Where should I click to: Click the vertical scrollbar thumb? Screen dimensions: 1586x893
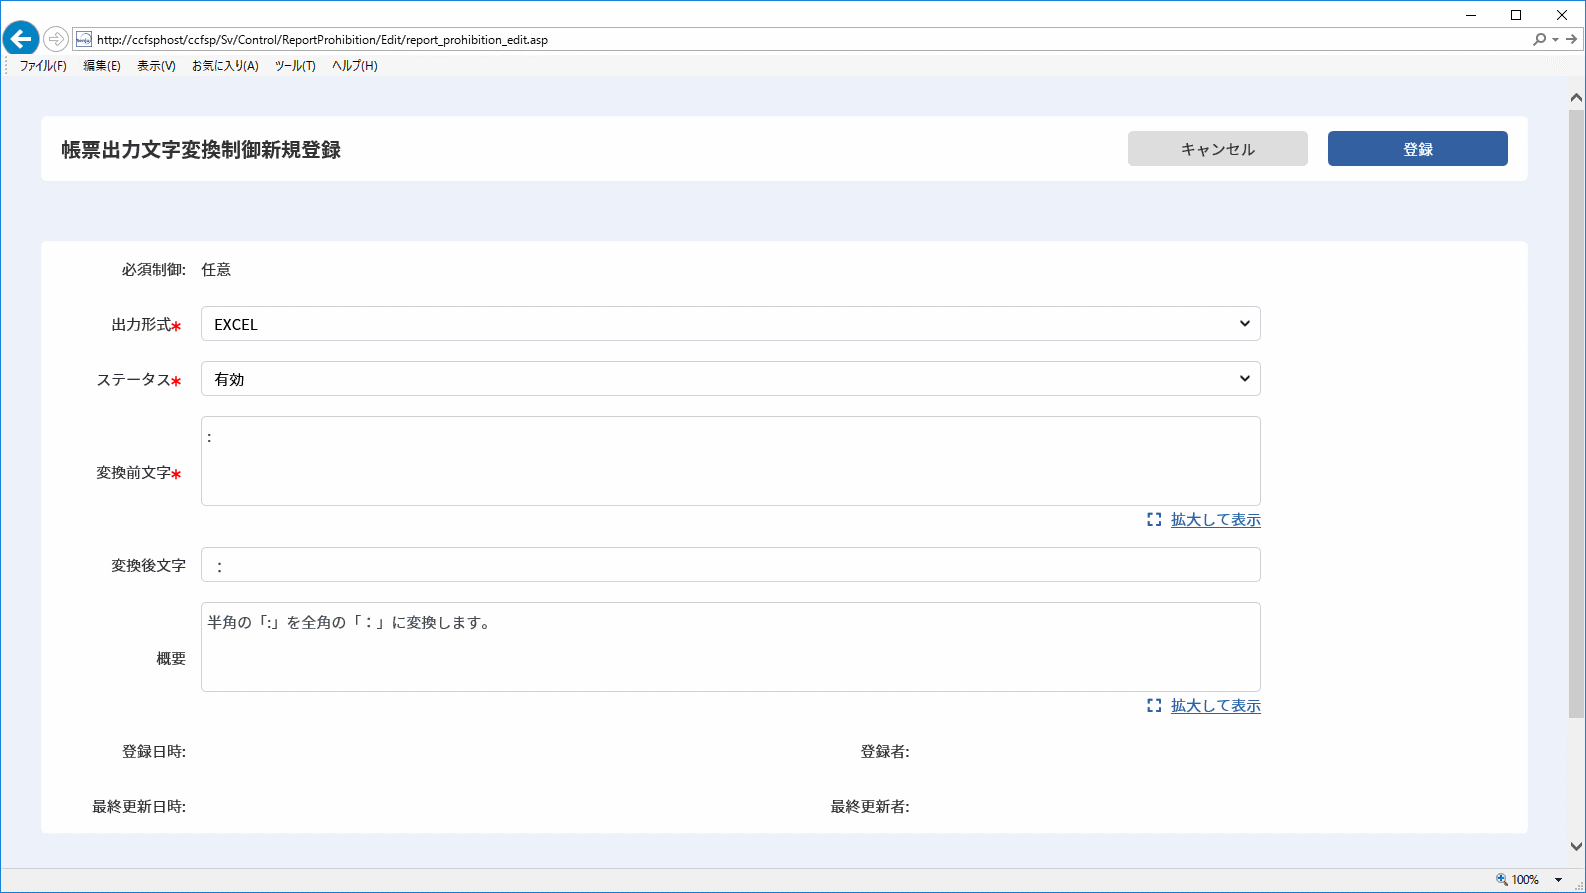(x=1576, y=414)
